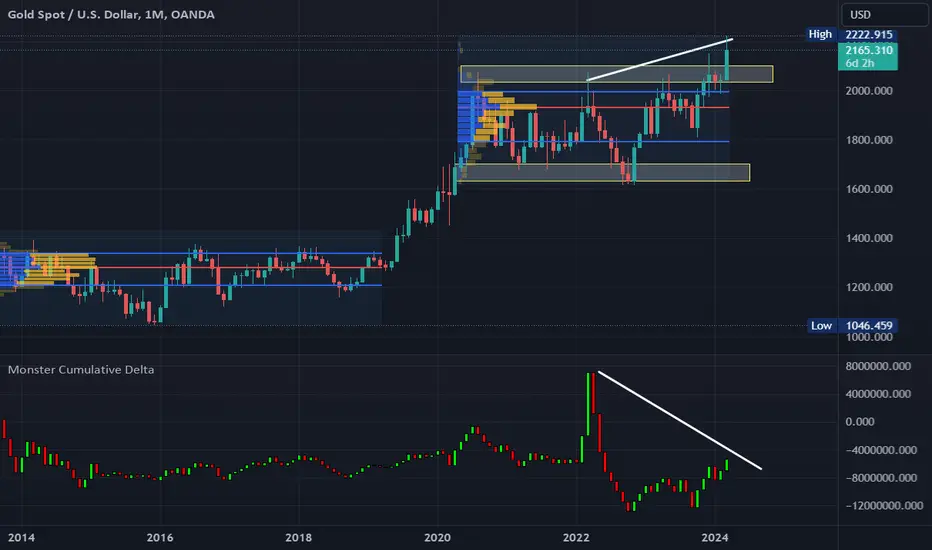The height and width of the screenshot is (550, 932).
Task: Click the 1200.000 price axis value
Action: 868,287
